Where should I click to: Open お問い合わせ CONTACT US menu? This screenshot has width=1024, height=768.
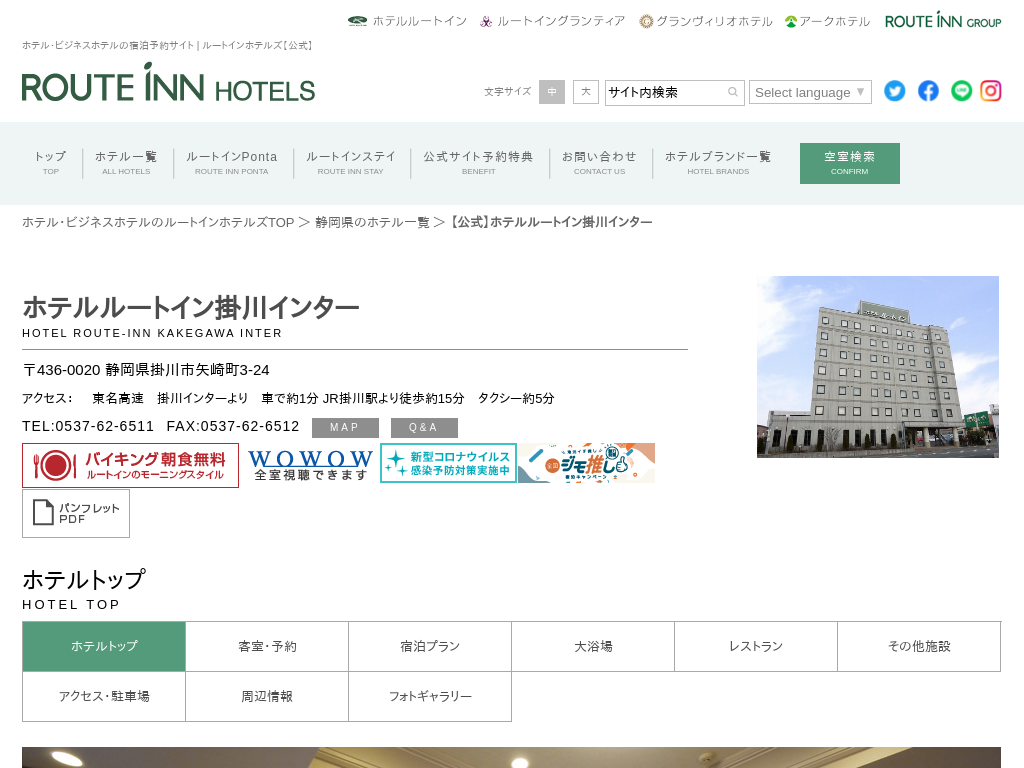pos(599,163)
